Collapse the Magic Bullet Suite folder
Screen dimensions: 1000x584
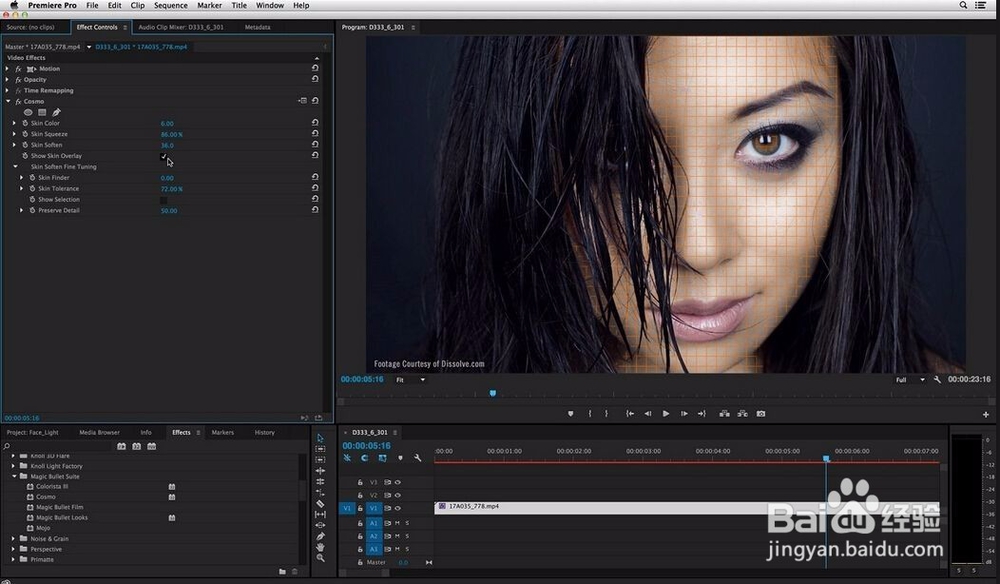pos(13,476)
